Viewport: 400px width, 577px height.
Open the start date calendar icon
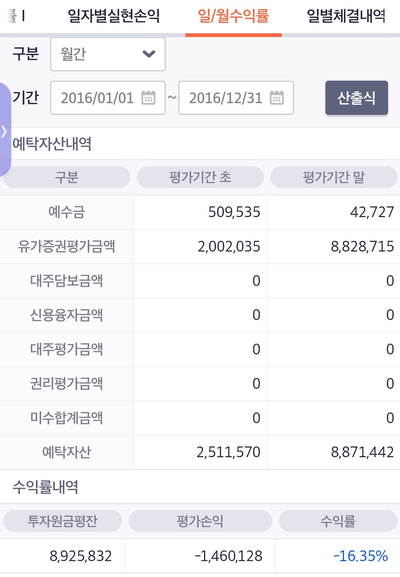point(148,98)
